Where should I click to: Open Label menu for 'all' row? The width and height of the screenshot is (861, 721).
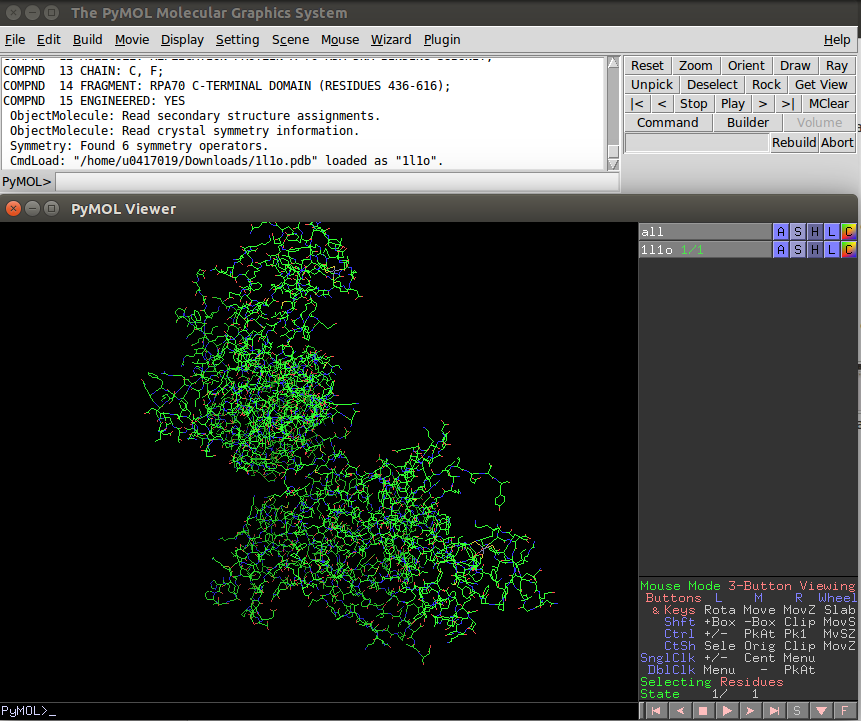(832, 232)
